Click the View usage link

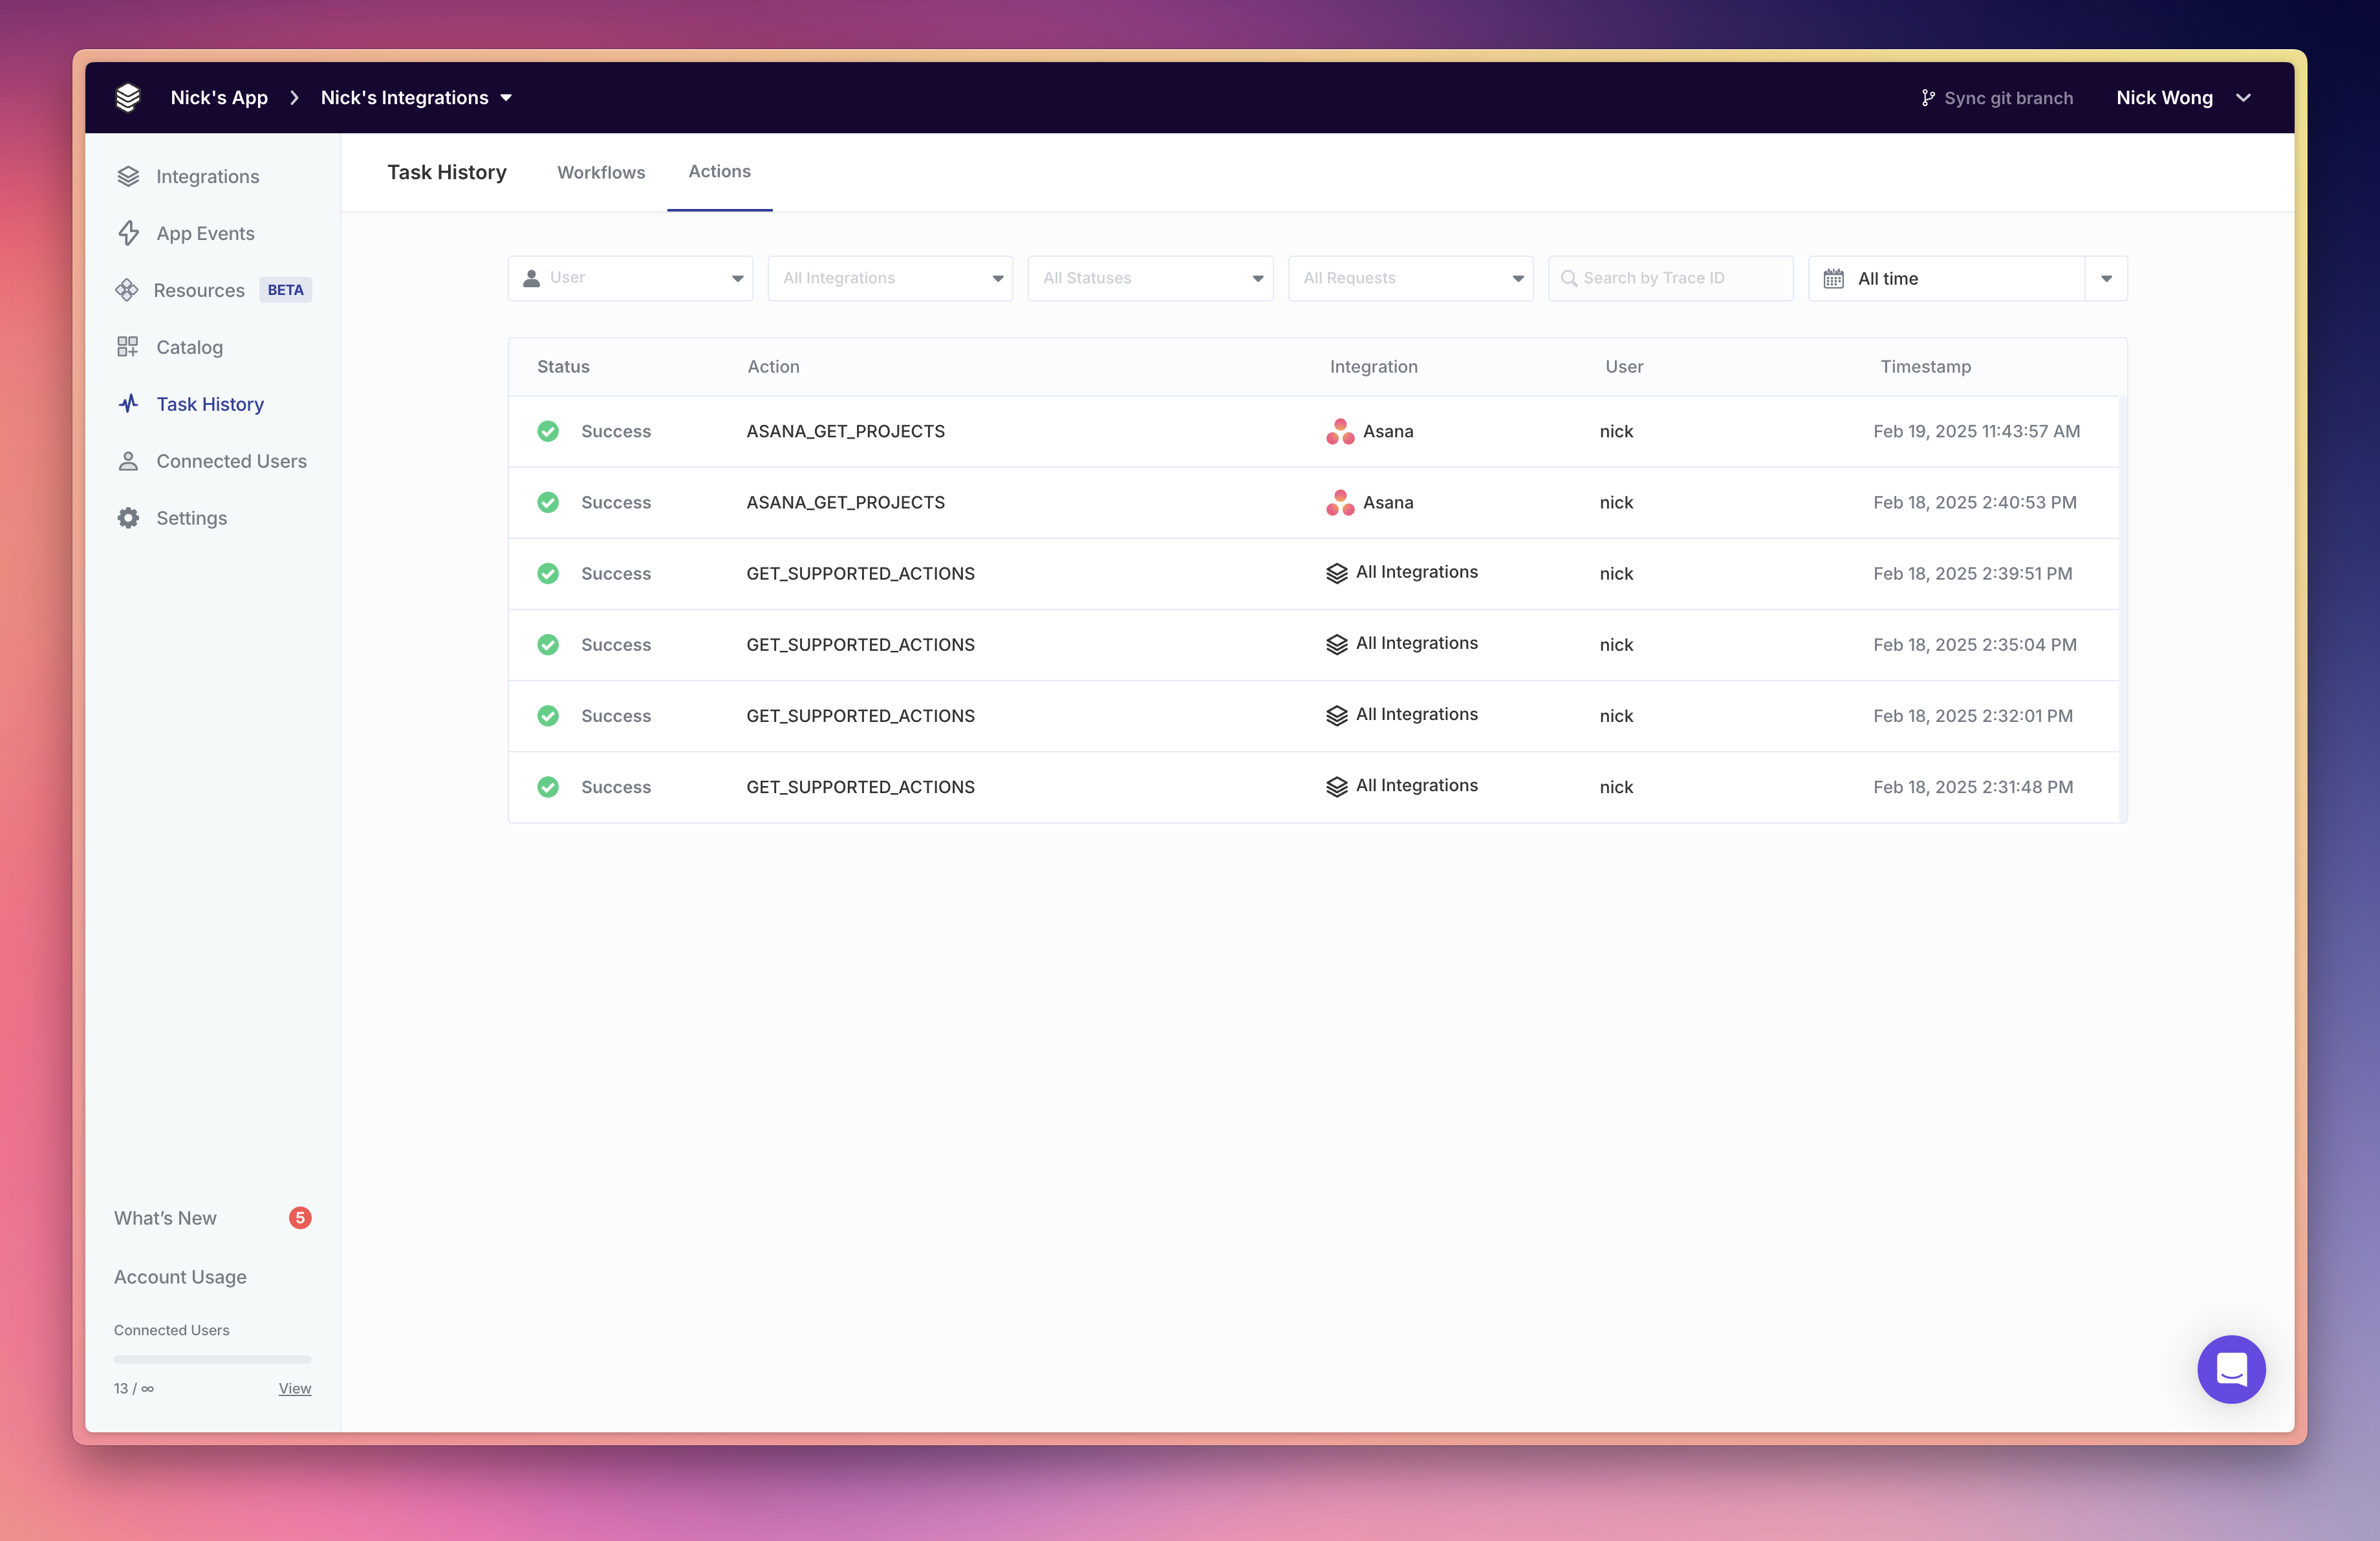click(x=295, y=1388)
